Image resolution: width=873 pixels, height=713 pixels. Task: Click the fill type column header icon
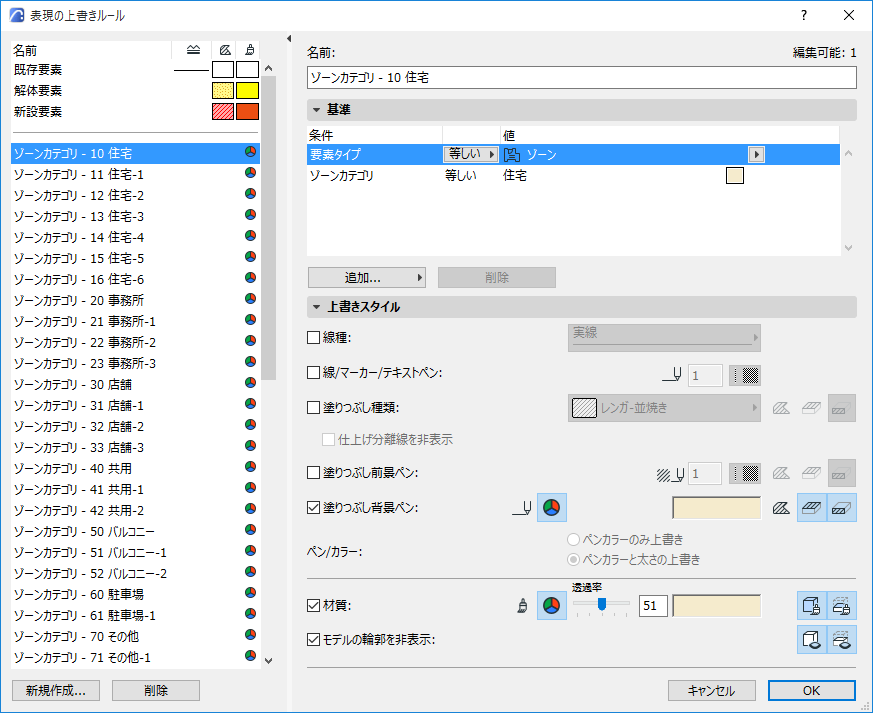225,50
